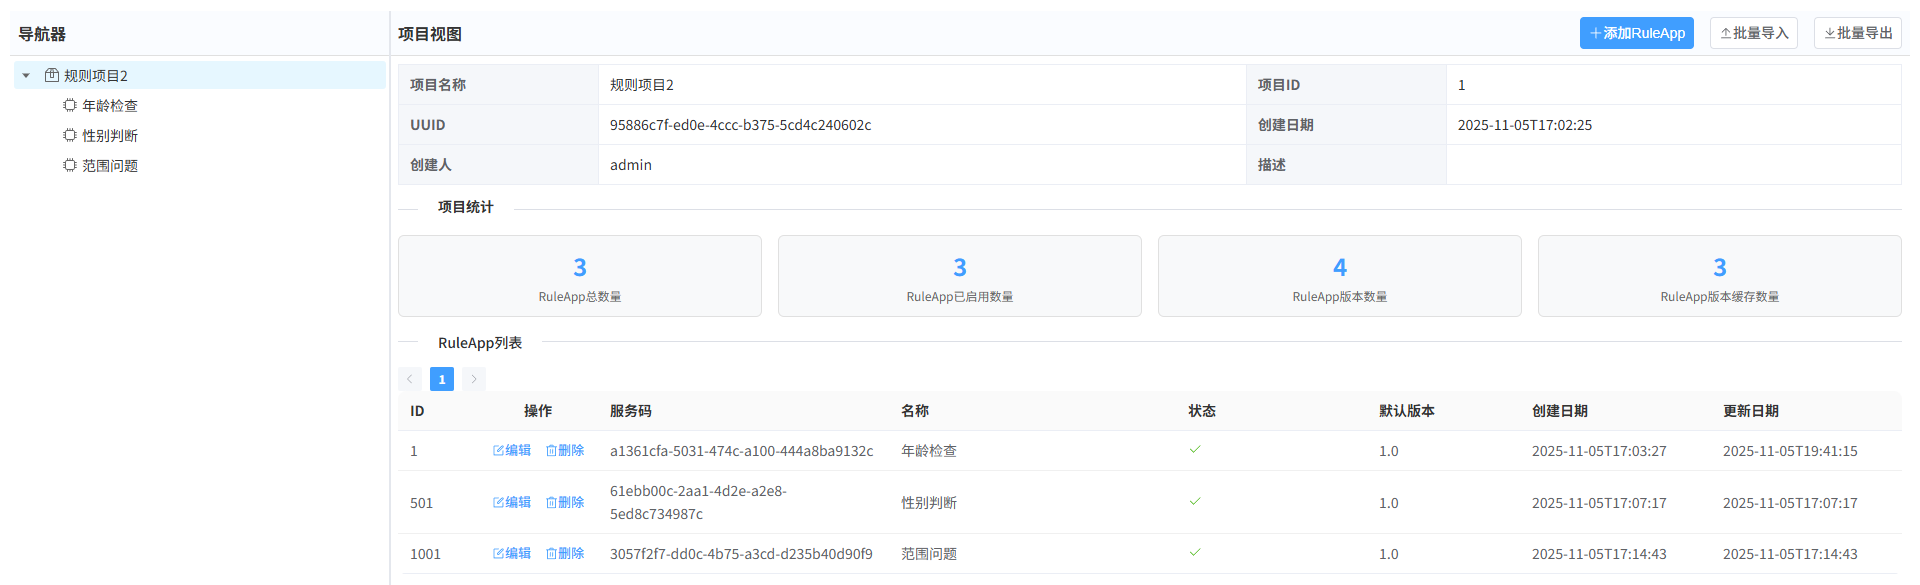
Task: Open 性别判断 rule in navigator tree
Action: (x=109, y=136)
